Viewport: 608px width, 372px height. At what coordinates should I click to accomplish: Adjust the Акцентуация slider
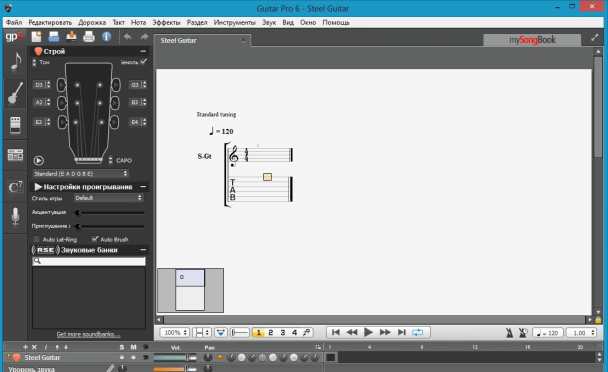pos(110,213)
